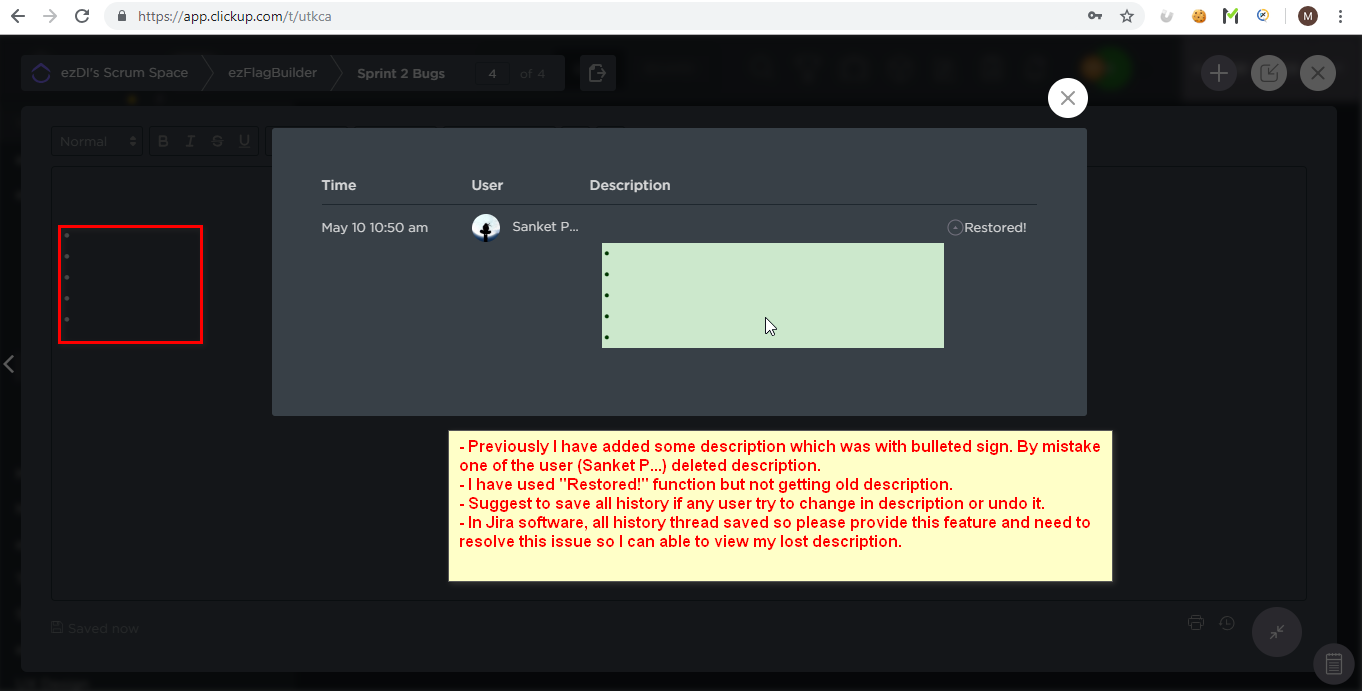Toggle italic formatting in editor
This screenshot has width=1362, height=691.
pos(190,142)
